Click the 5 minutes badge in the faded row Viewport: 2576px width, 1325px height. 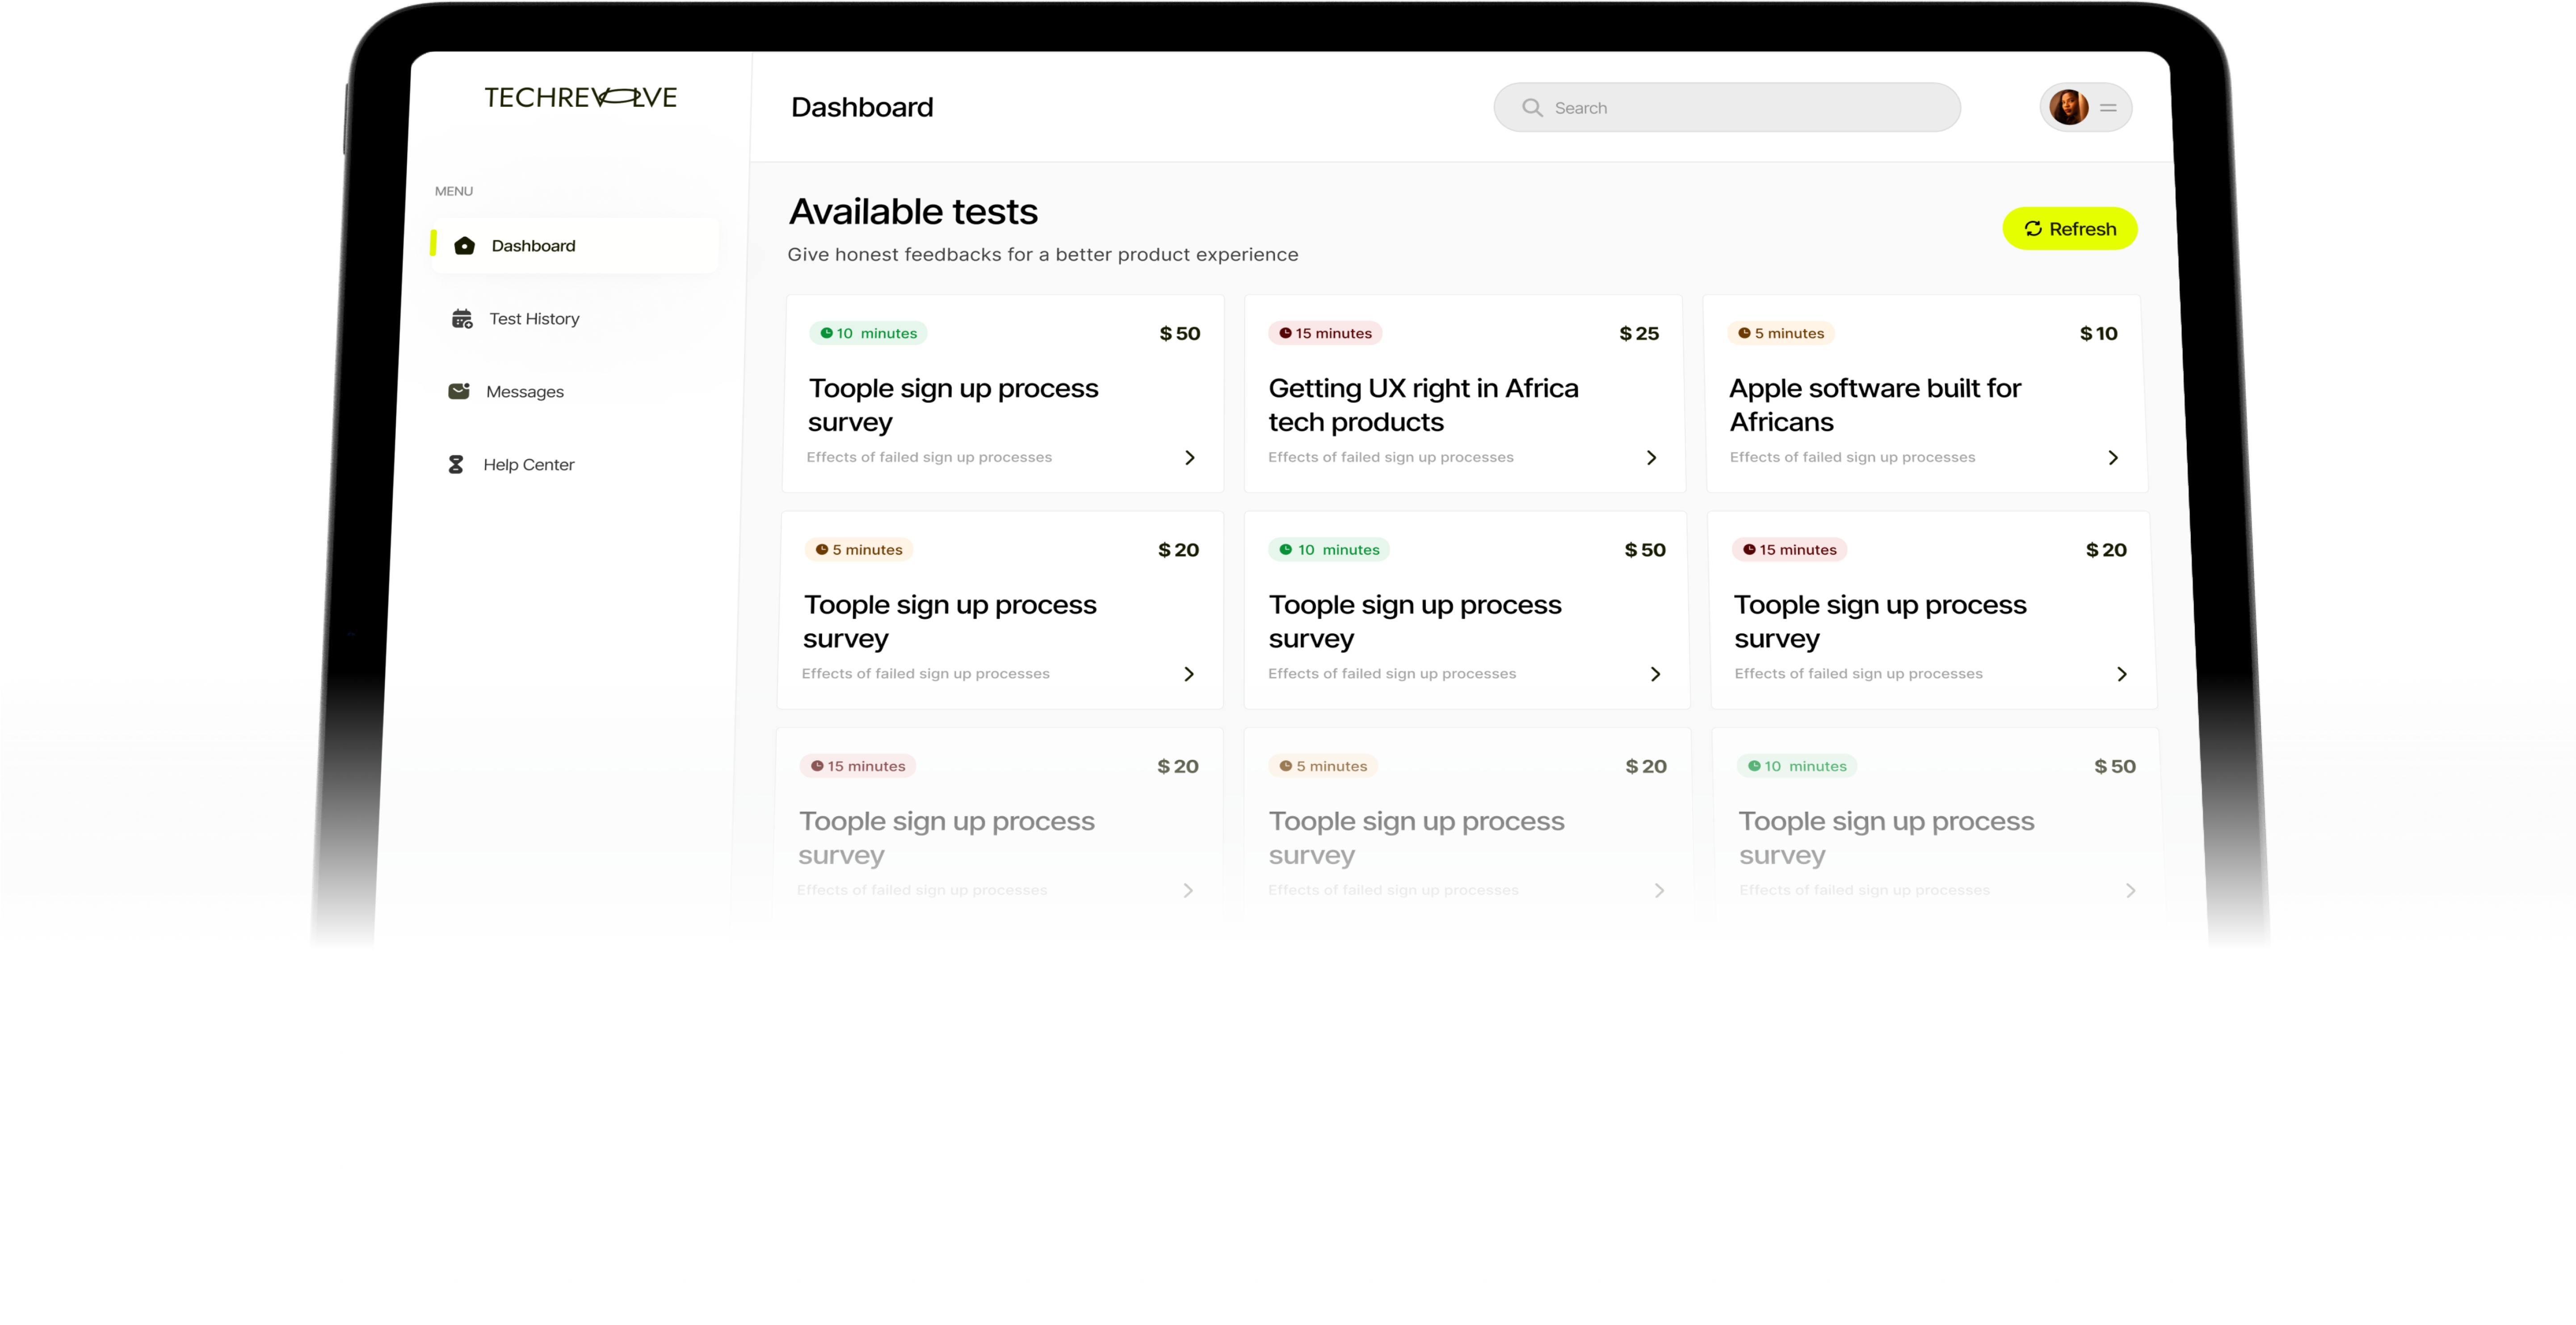point(1322,766)
